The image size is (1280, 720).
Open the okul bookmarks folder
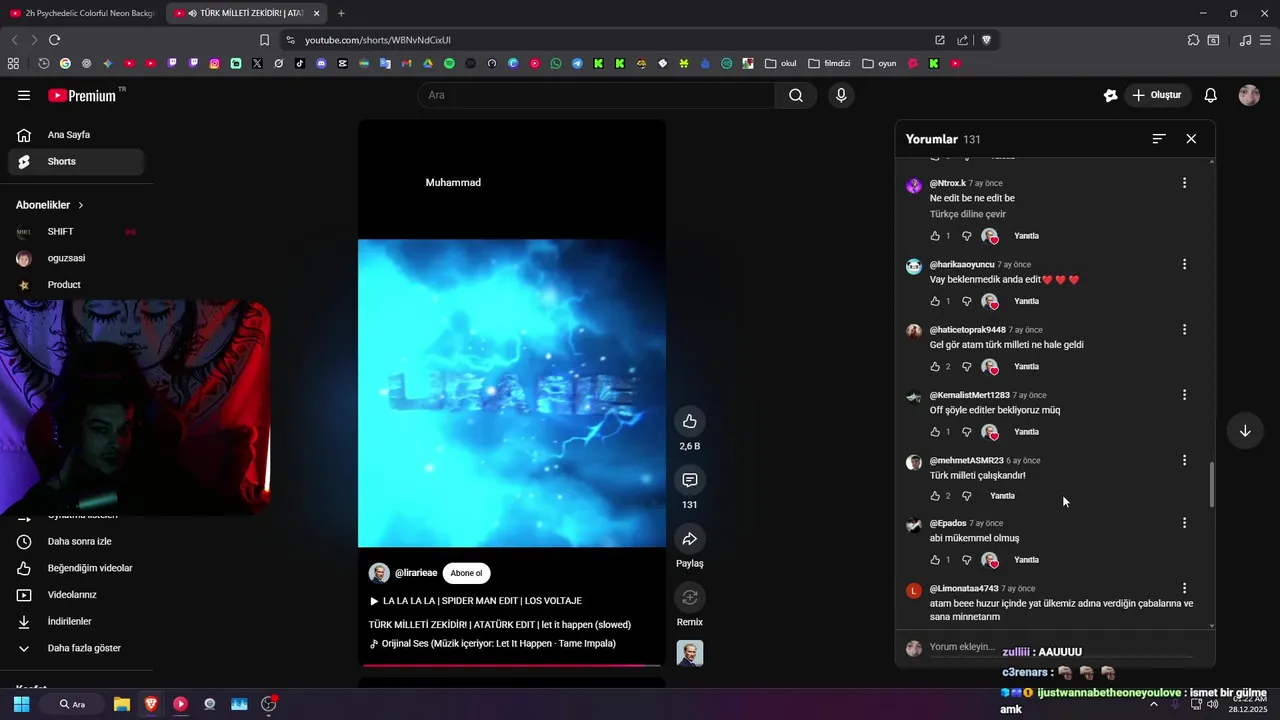[x=780, y=63]
